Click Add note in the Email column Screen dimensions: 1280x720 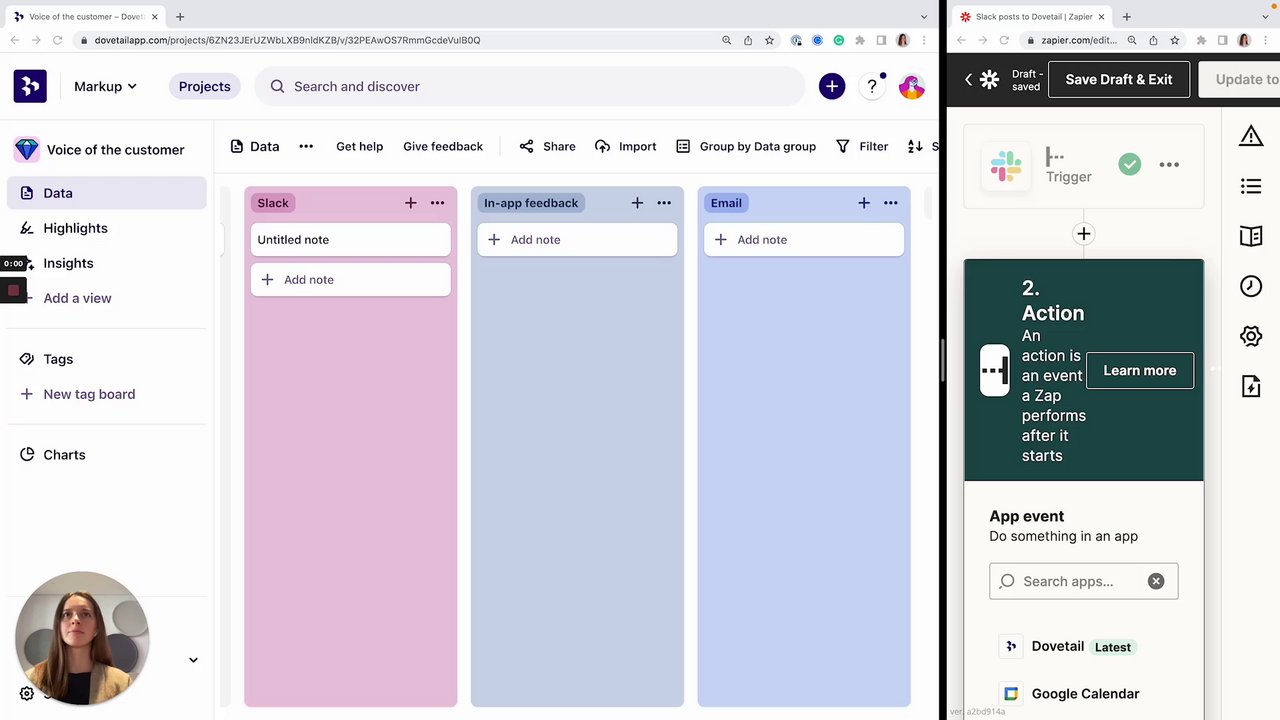[804, 240]
